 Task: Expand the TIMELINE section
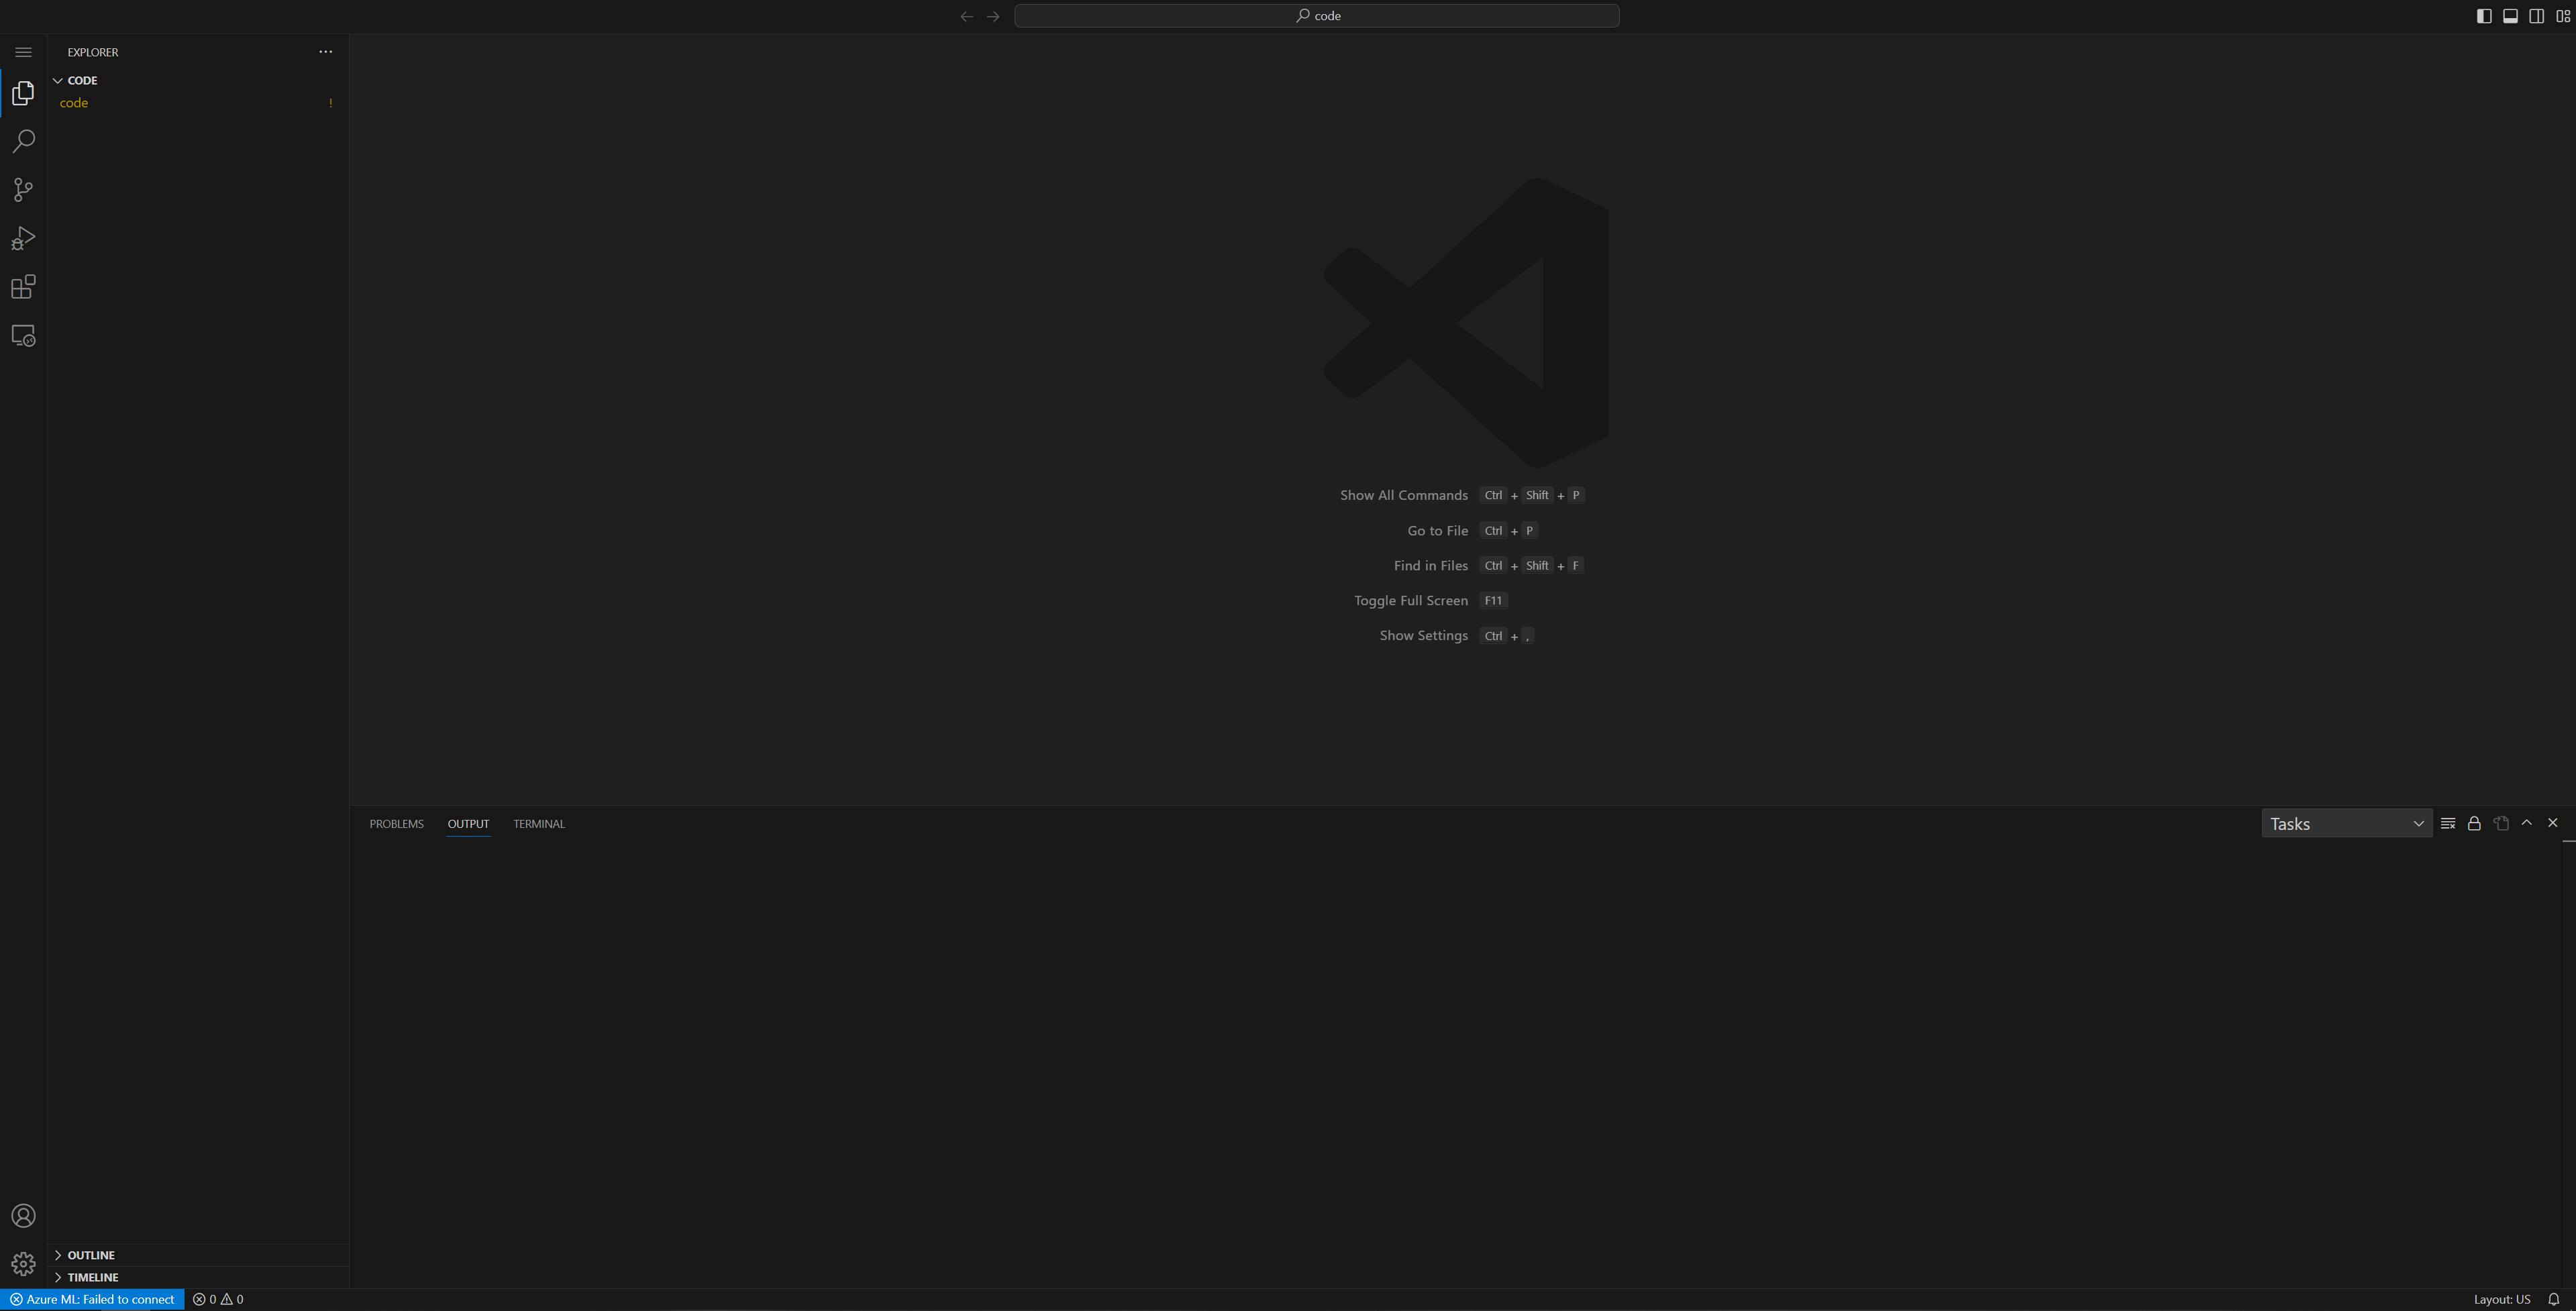click(x=92, y=1277)
